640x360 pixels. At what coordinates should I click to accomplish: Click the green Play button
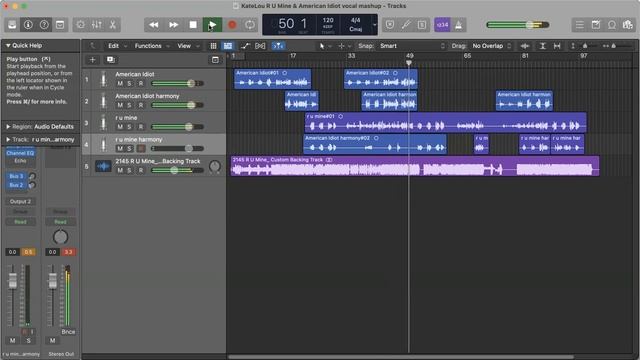tap(212, 25)
